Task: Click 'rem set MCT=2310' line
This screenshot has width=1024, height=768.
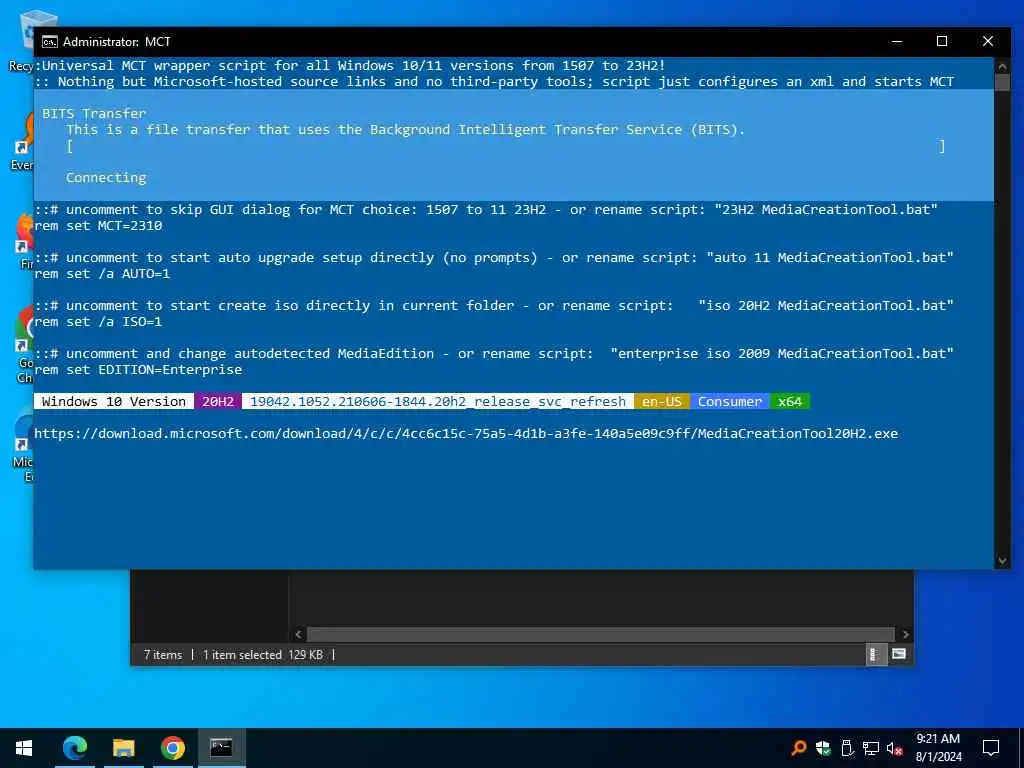Action: [x=98, y=226]
